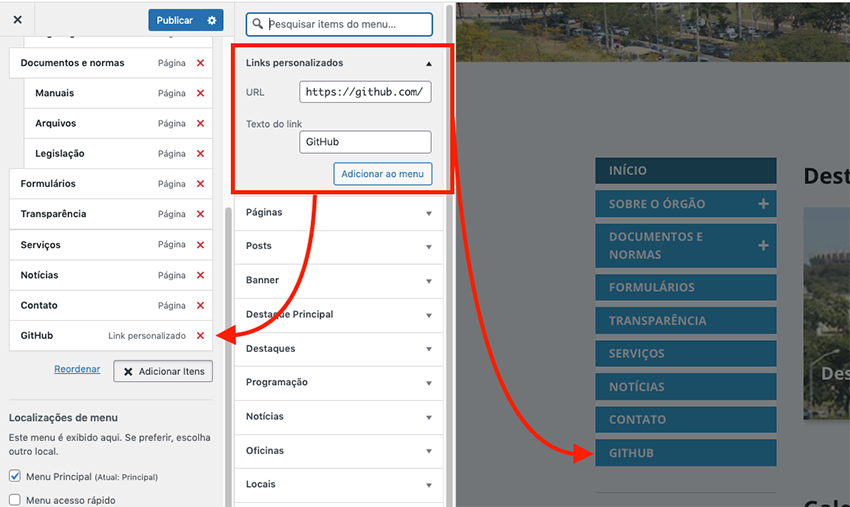Click the Adicionar Itens button
The image size is (850, 507).
[163, 371]
